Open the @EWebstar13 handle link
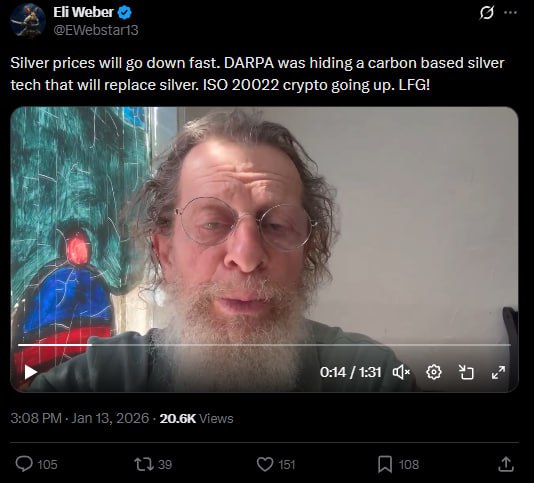The width and height of the screenshot is (534, 483). point(96,30)
